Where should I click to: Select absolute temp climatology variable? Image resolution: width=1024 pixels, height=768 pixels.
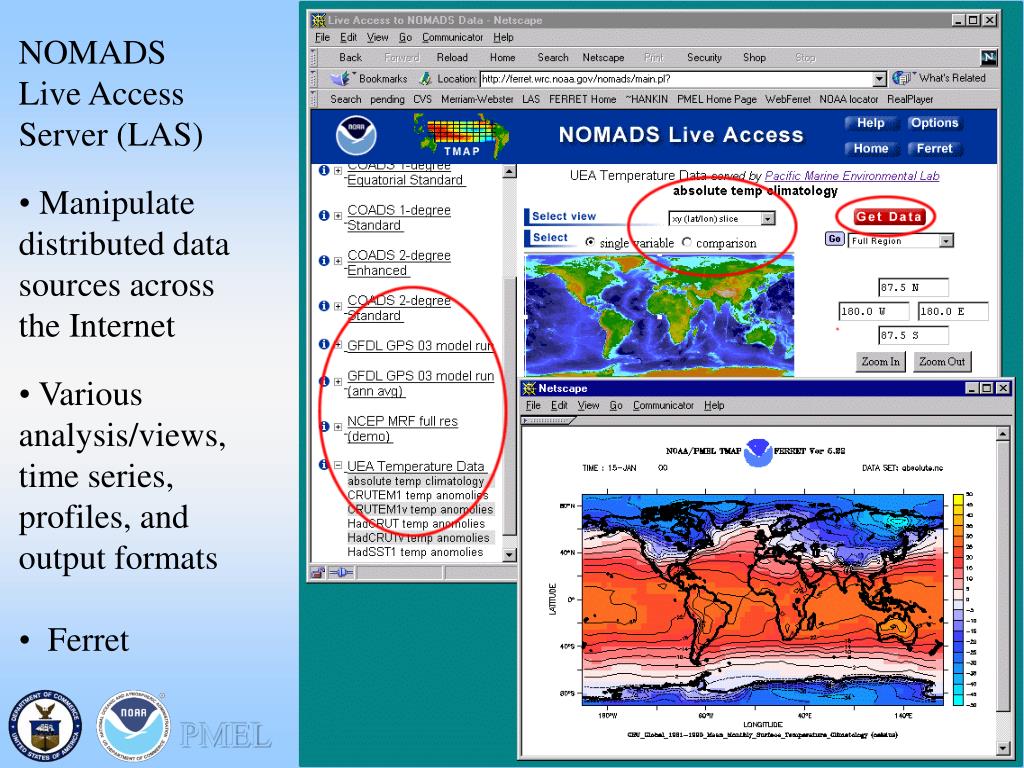[x=415, y=481]
